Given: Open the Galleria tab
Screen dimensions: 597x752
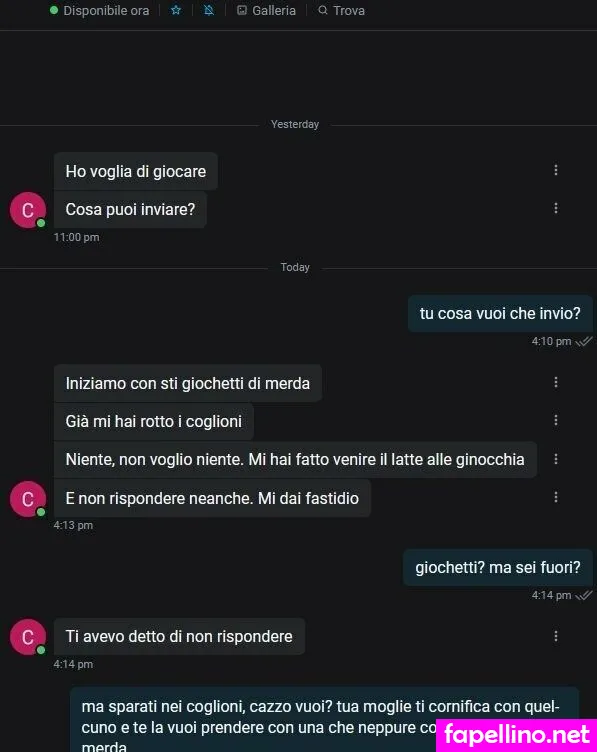Looking at the screenshot, I should [x=267, y=10].
